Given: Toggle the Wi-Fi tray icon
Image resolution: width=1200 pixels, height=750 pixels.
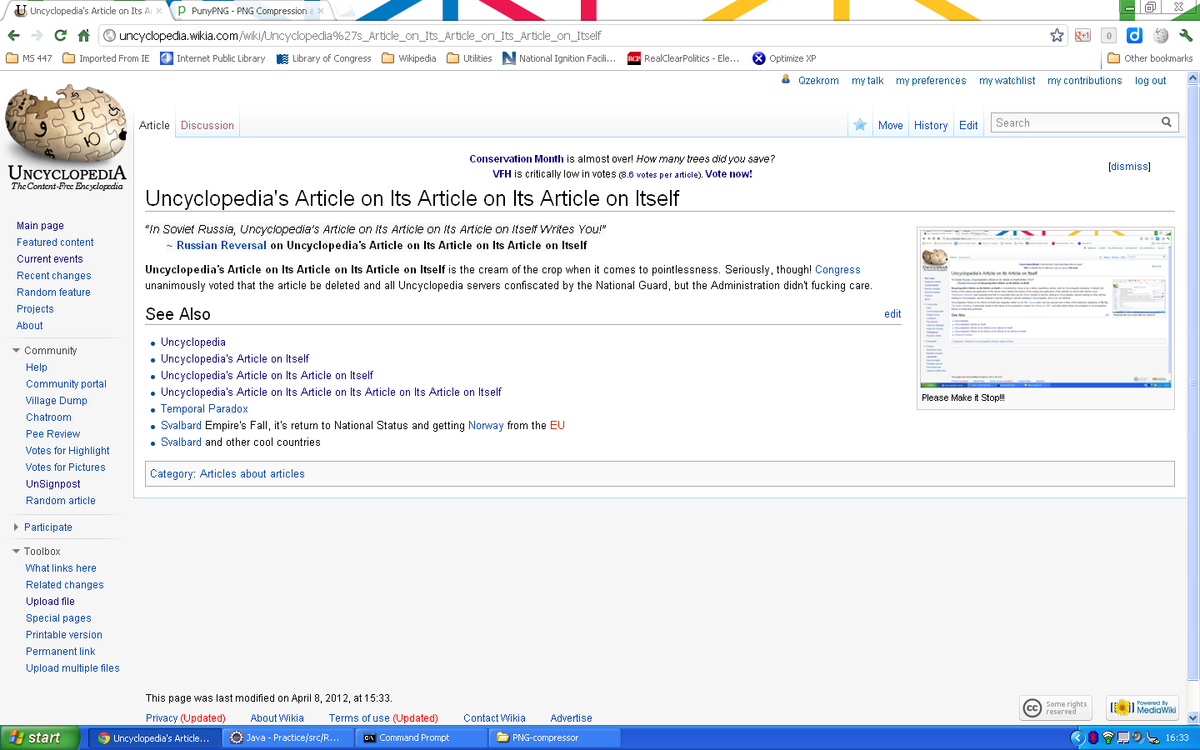Looking at the screenshot, I should click(x=1107, y=738).
